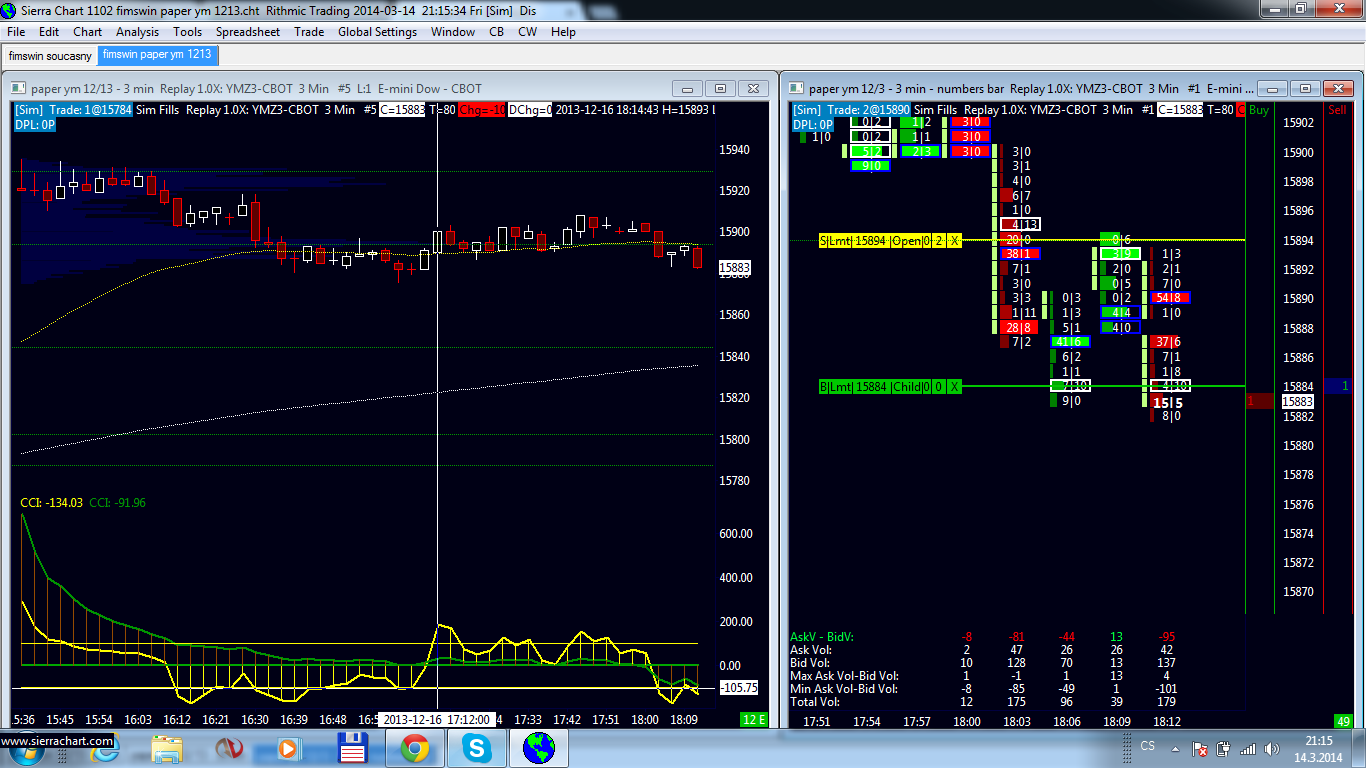Screen dimensions: 1366x768
Task: Open the volume control in system tray
Action: point(1271,748)
